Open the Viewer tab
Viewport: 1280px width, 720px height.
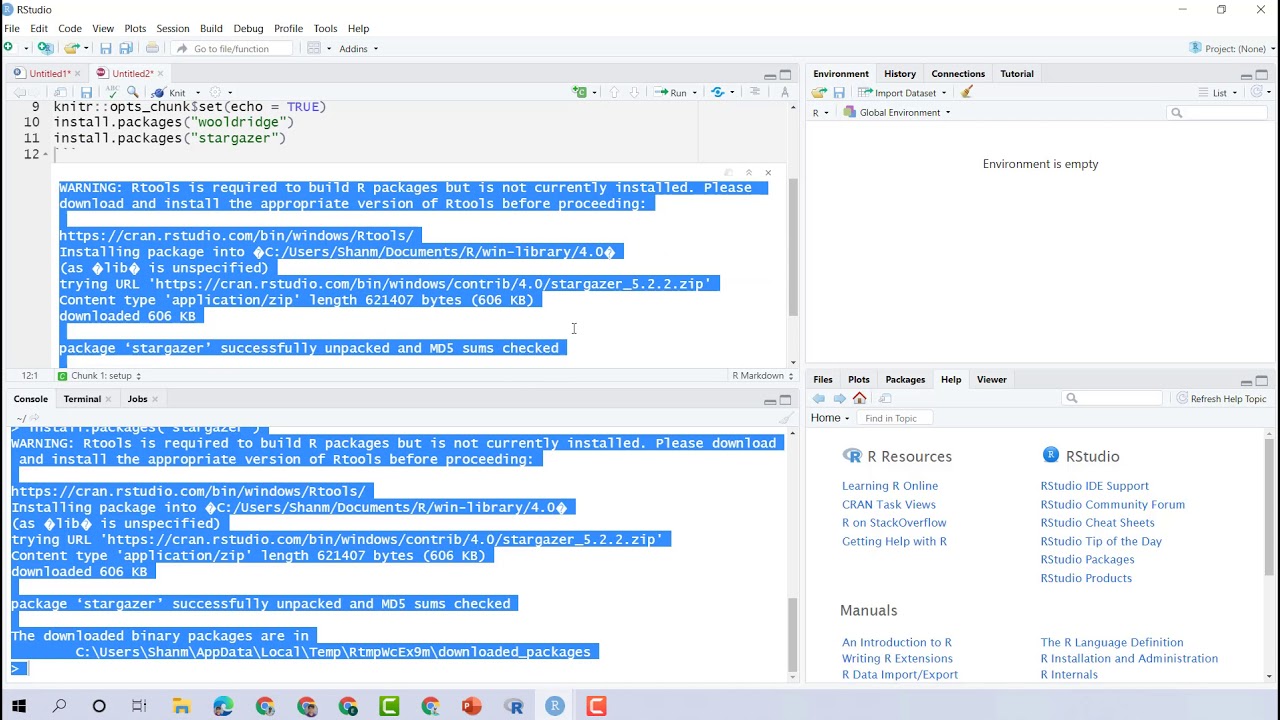click(991, 379)
